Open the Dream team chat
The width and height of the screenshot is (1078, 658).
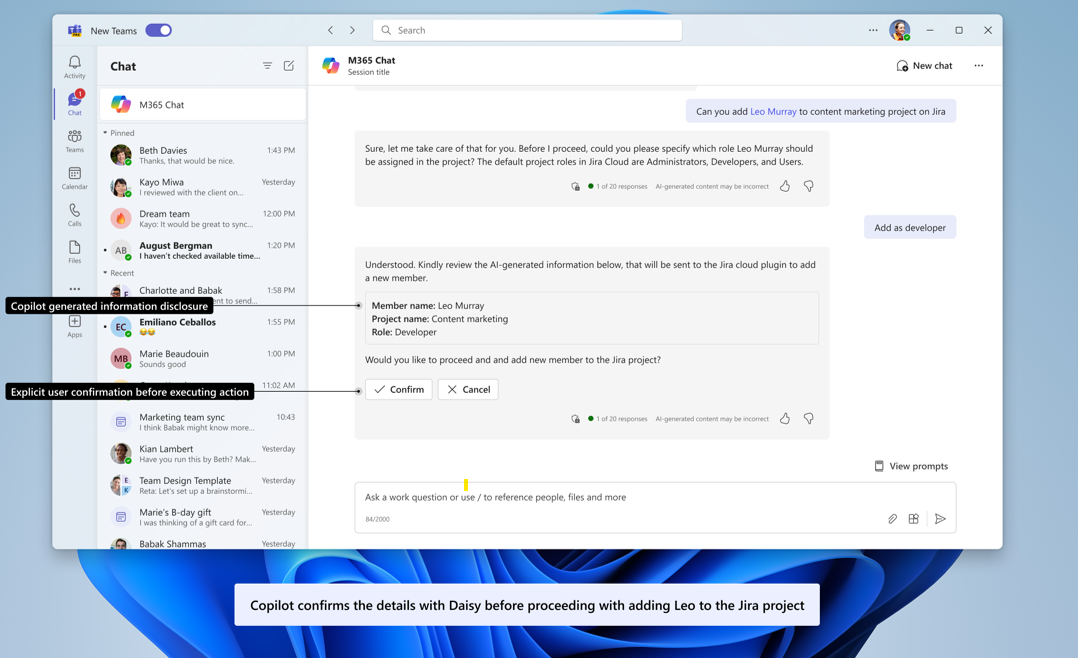202,218
